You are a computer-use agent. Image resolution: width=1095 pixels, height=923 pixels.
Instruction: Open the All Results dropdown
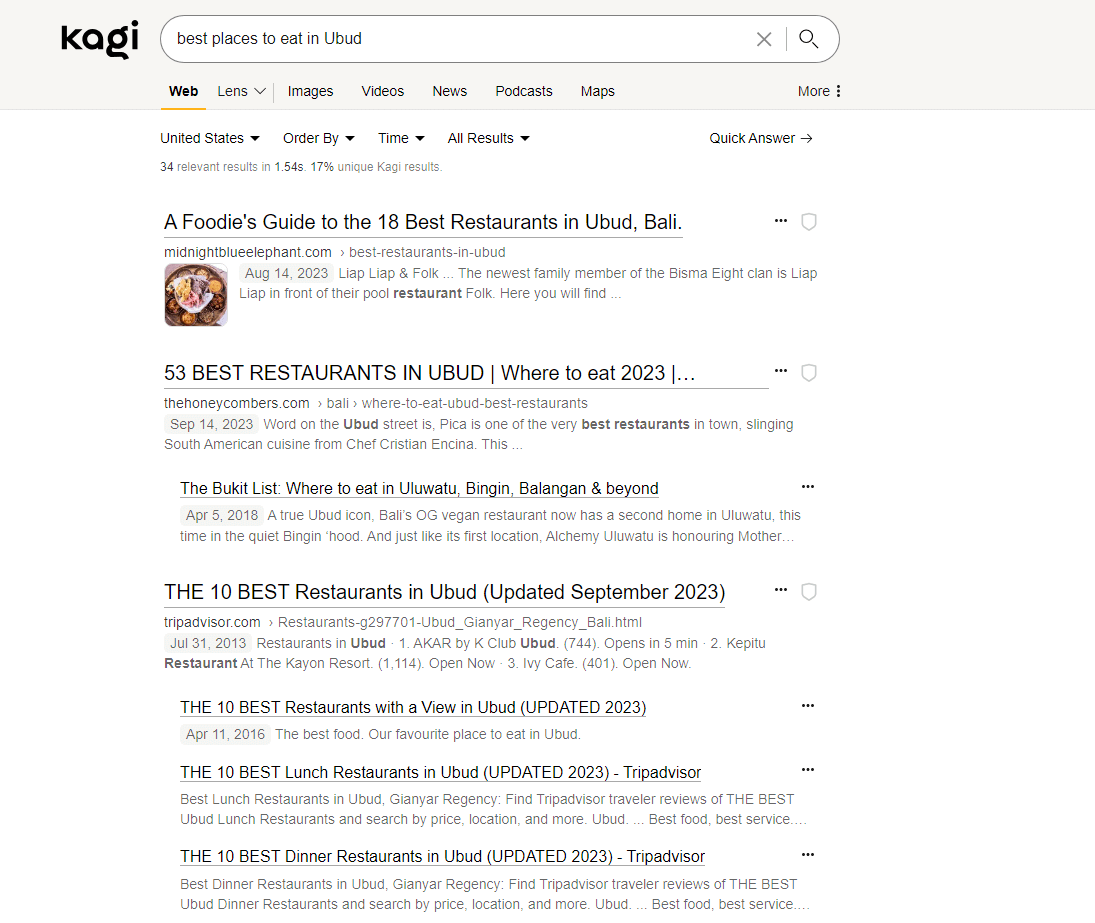[x=488, y=138]
